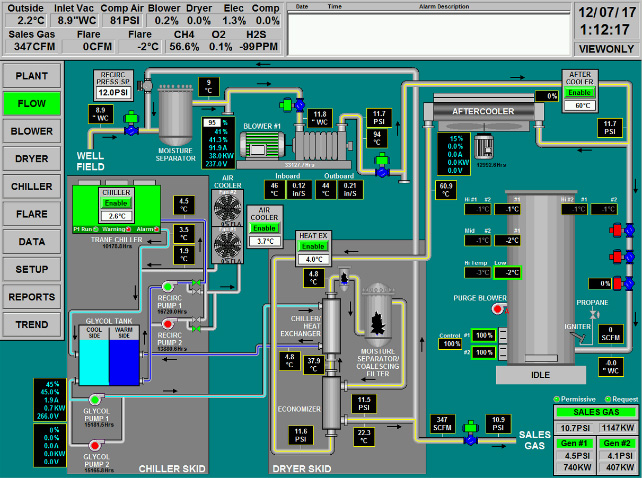642x478 pixels.
Task: Edit the After Cooler 60°C setpoint
Action: [580, 106]
